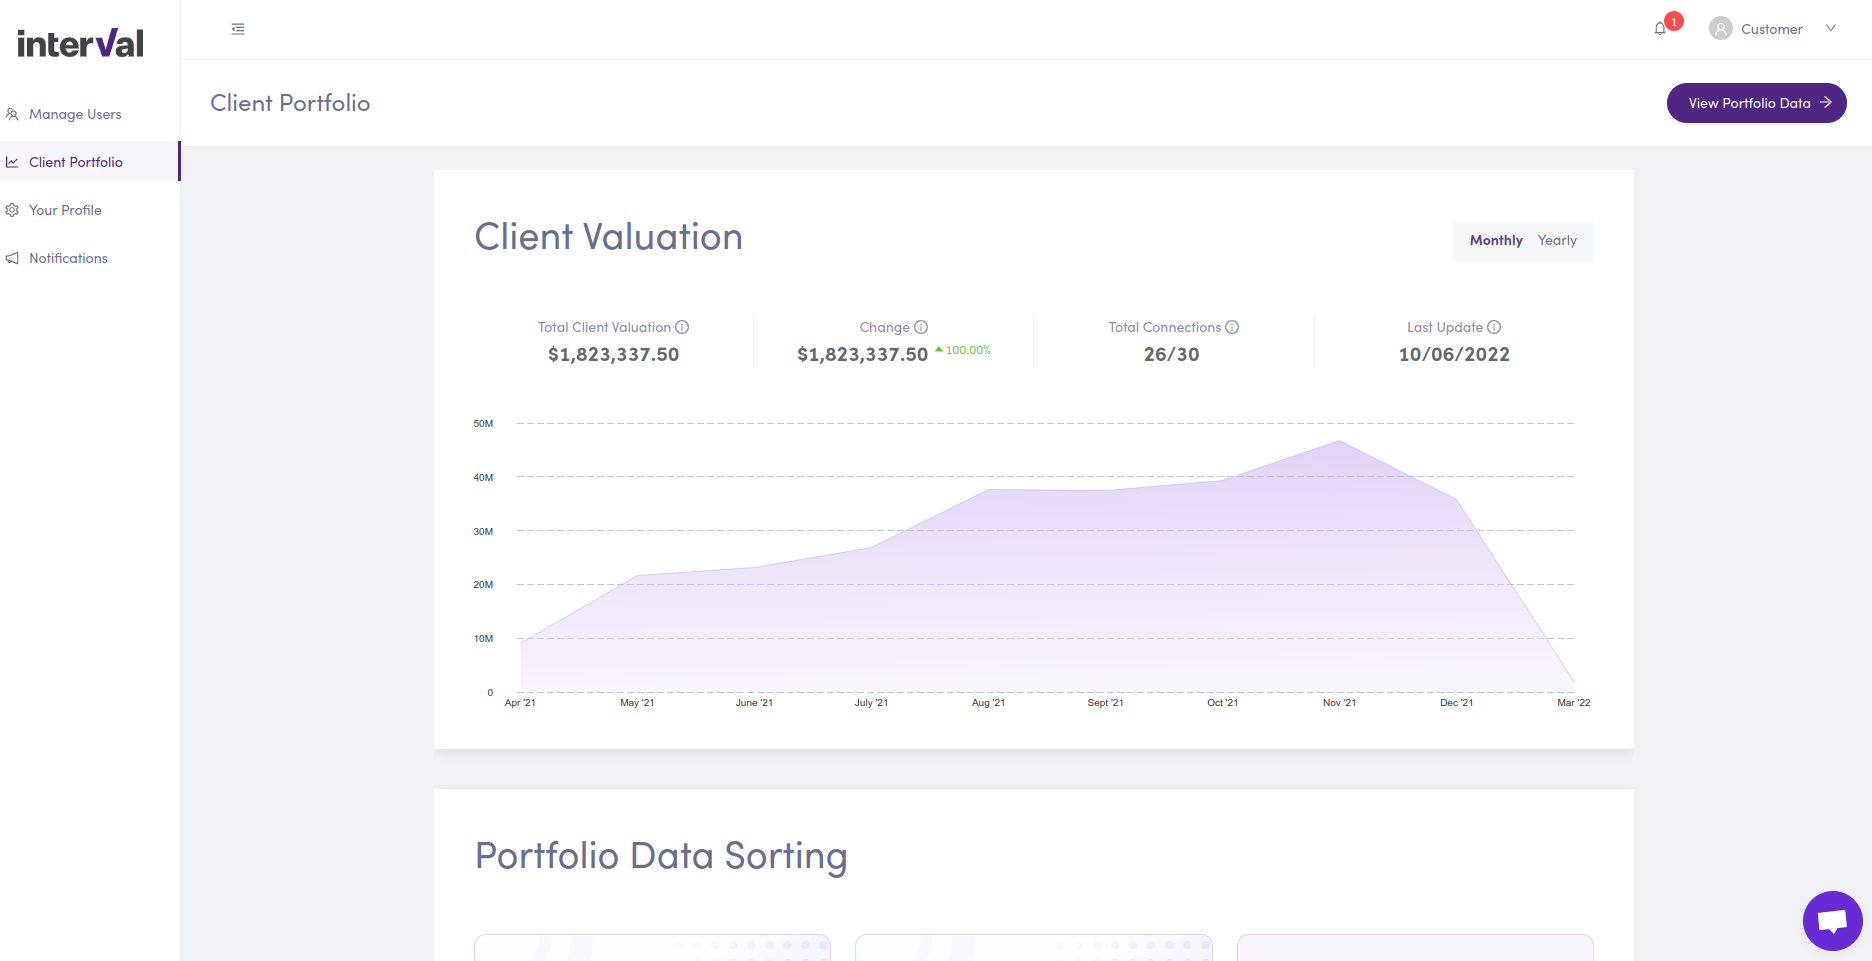Image resolution: width=1872 pixels, height=961 pixels.
Task: Click the 26/30 connections value
Action: click(1172, 354)
